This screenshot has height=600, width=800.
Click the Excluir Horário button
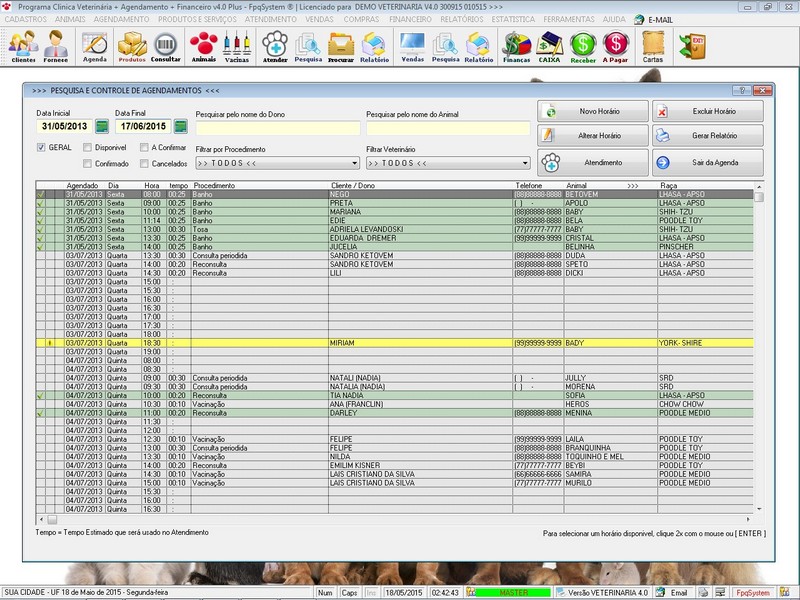coord(708,111)
